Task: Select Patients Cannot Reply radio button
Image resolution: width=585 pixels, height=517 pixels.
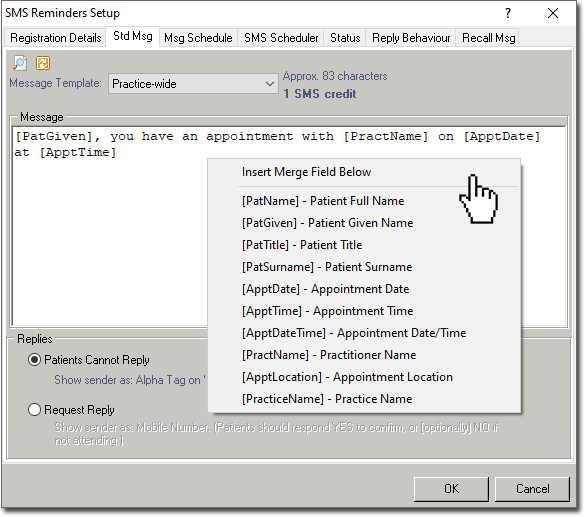Action: (x=34, y=360)
